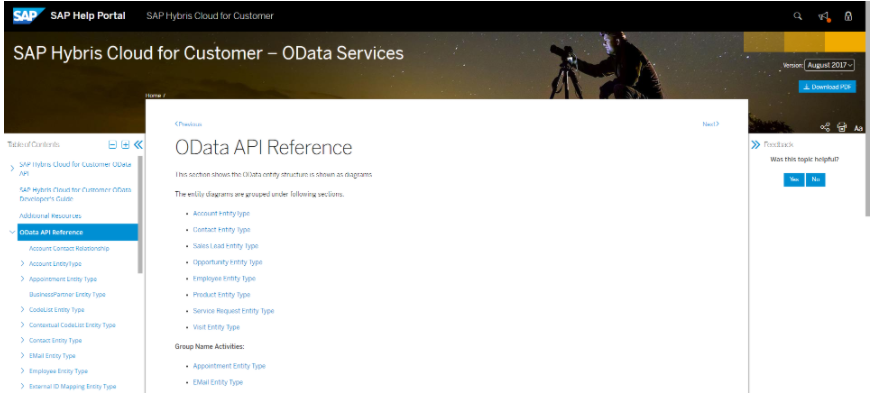Screen dimensions: 873x409
Task: Collapse the Feedback panel with double chevron
Action: [755, 145]
